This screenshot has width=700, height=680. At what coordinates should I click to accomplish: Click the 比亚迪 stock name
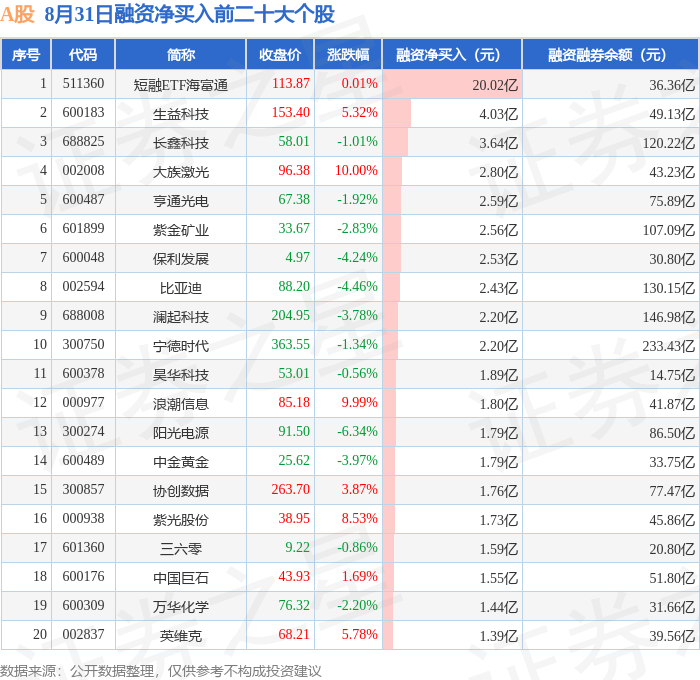[x=181, y=288]
